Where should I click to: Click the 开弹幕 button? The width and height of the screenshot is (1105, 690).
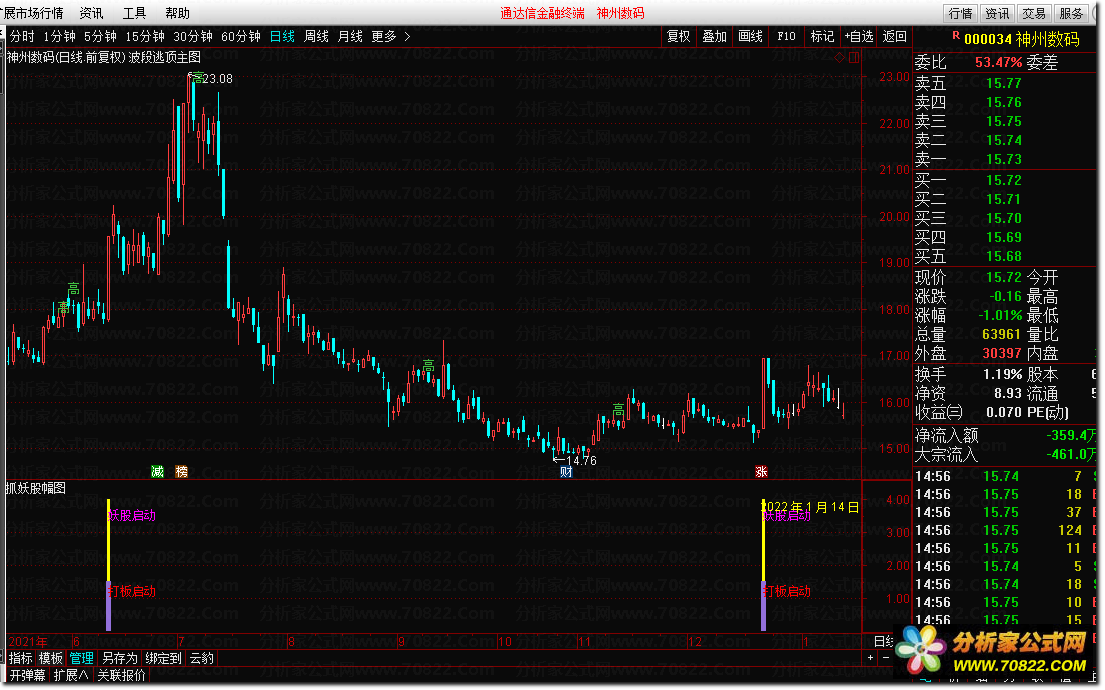point(27,675)
